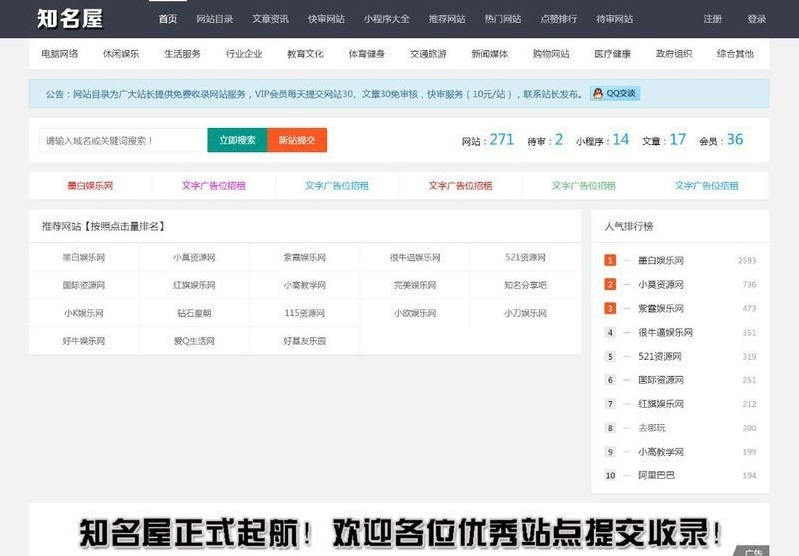
Task: Open the red 墨白娱乐网 ad link
Action: (x=90, y=186)
